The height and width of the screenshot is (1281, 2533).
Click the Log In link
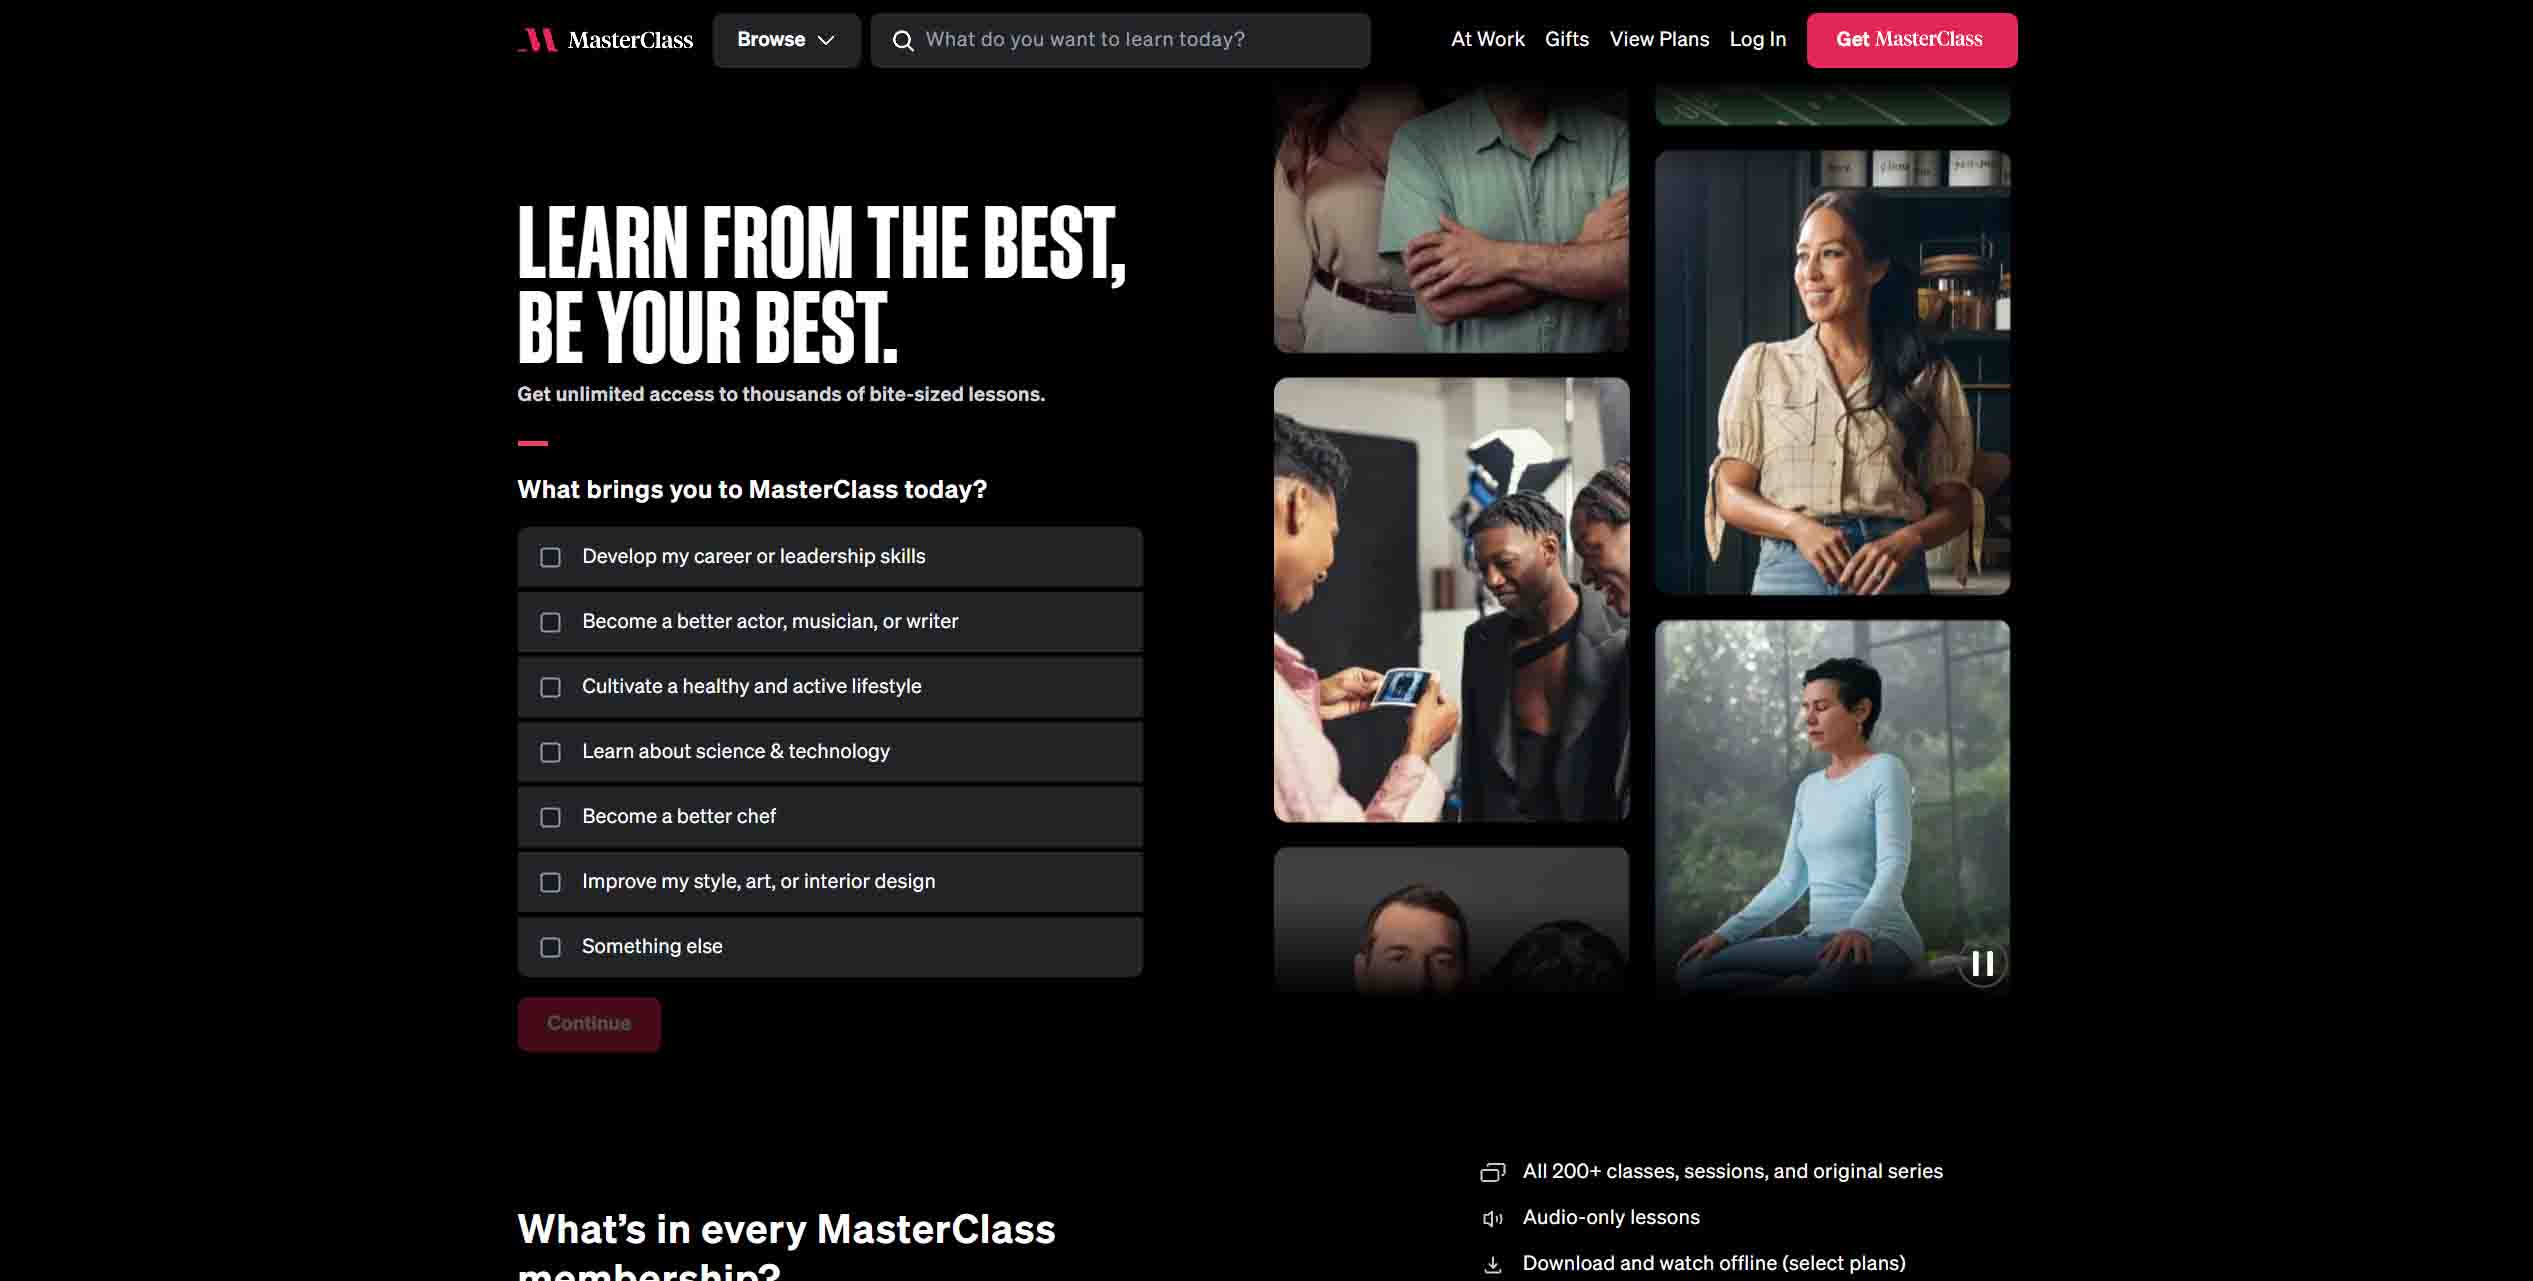pos(1757,39)
